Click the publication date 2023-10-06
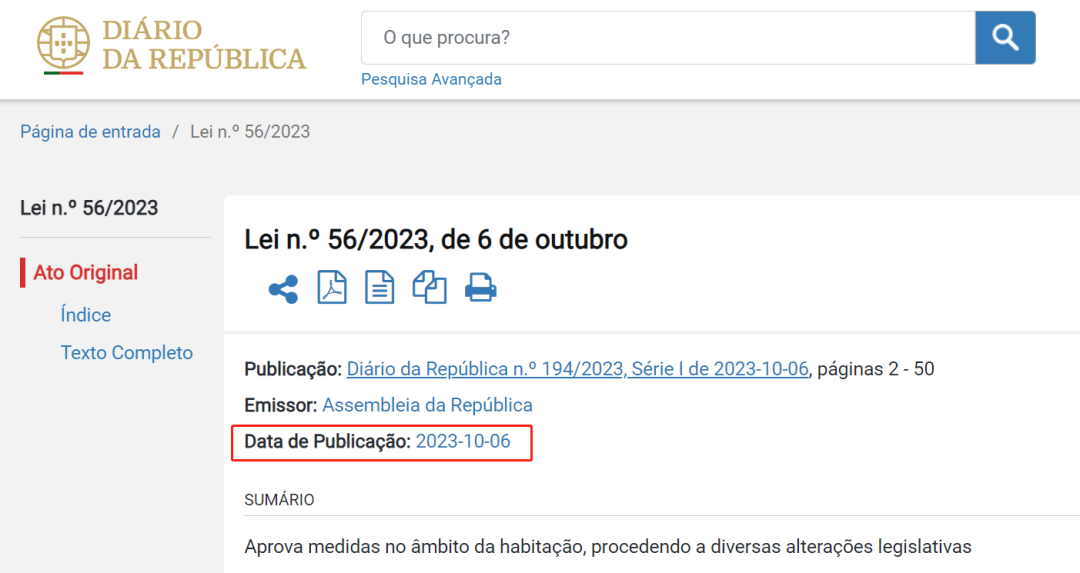Image resolution: width=1080 pixels, height=573 pixels. (463, 441)
